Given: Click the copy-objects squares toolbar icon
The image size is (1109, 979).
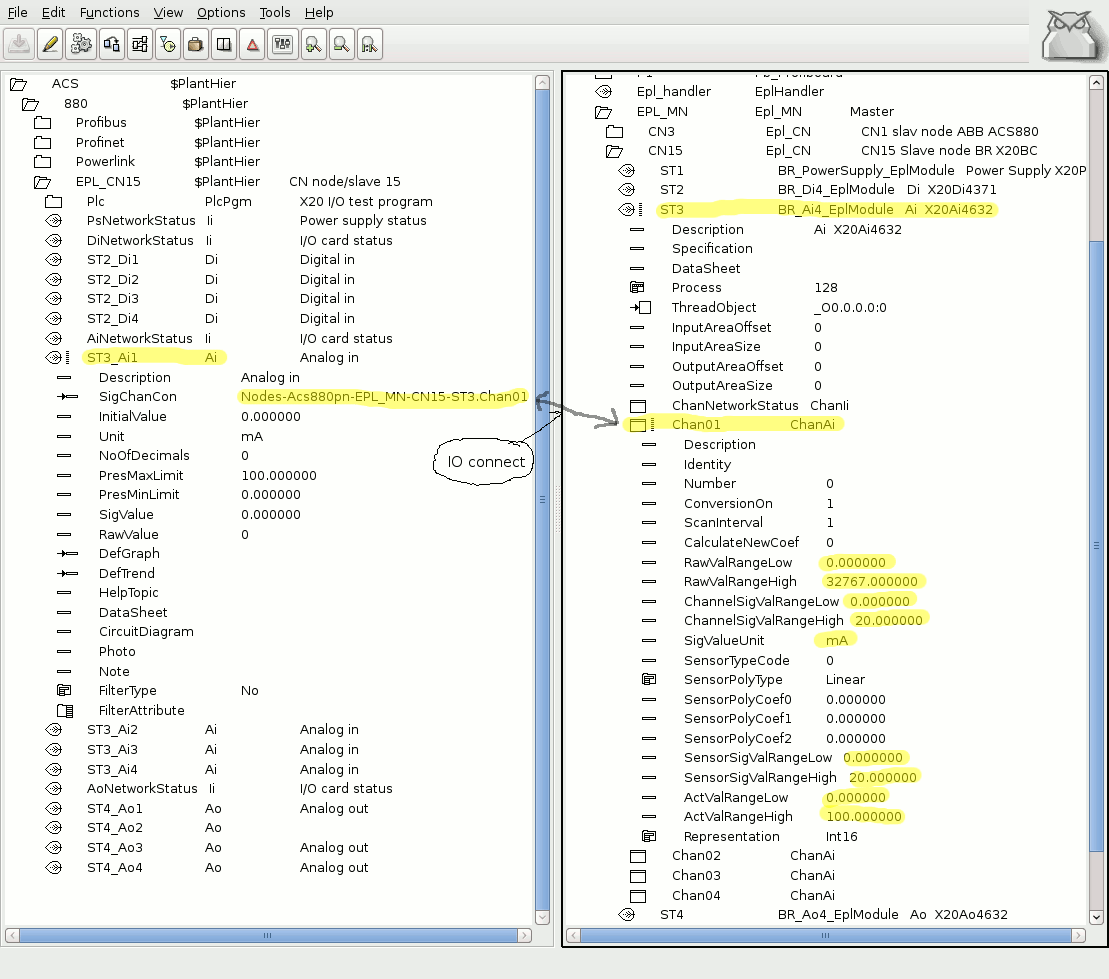Looking at the screenshot, I should pos(112,45).
